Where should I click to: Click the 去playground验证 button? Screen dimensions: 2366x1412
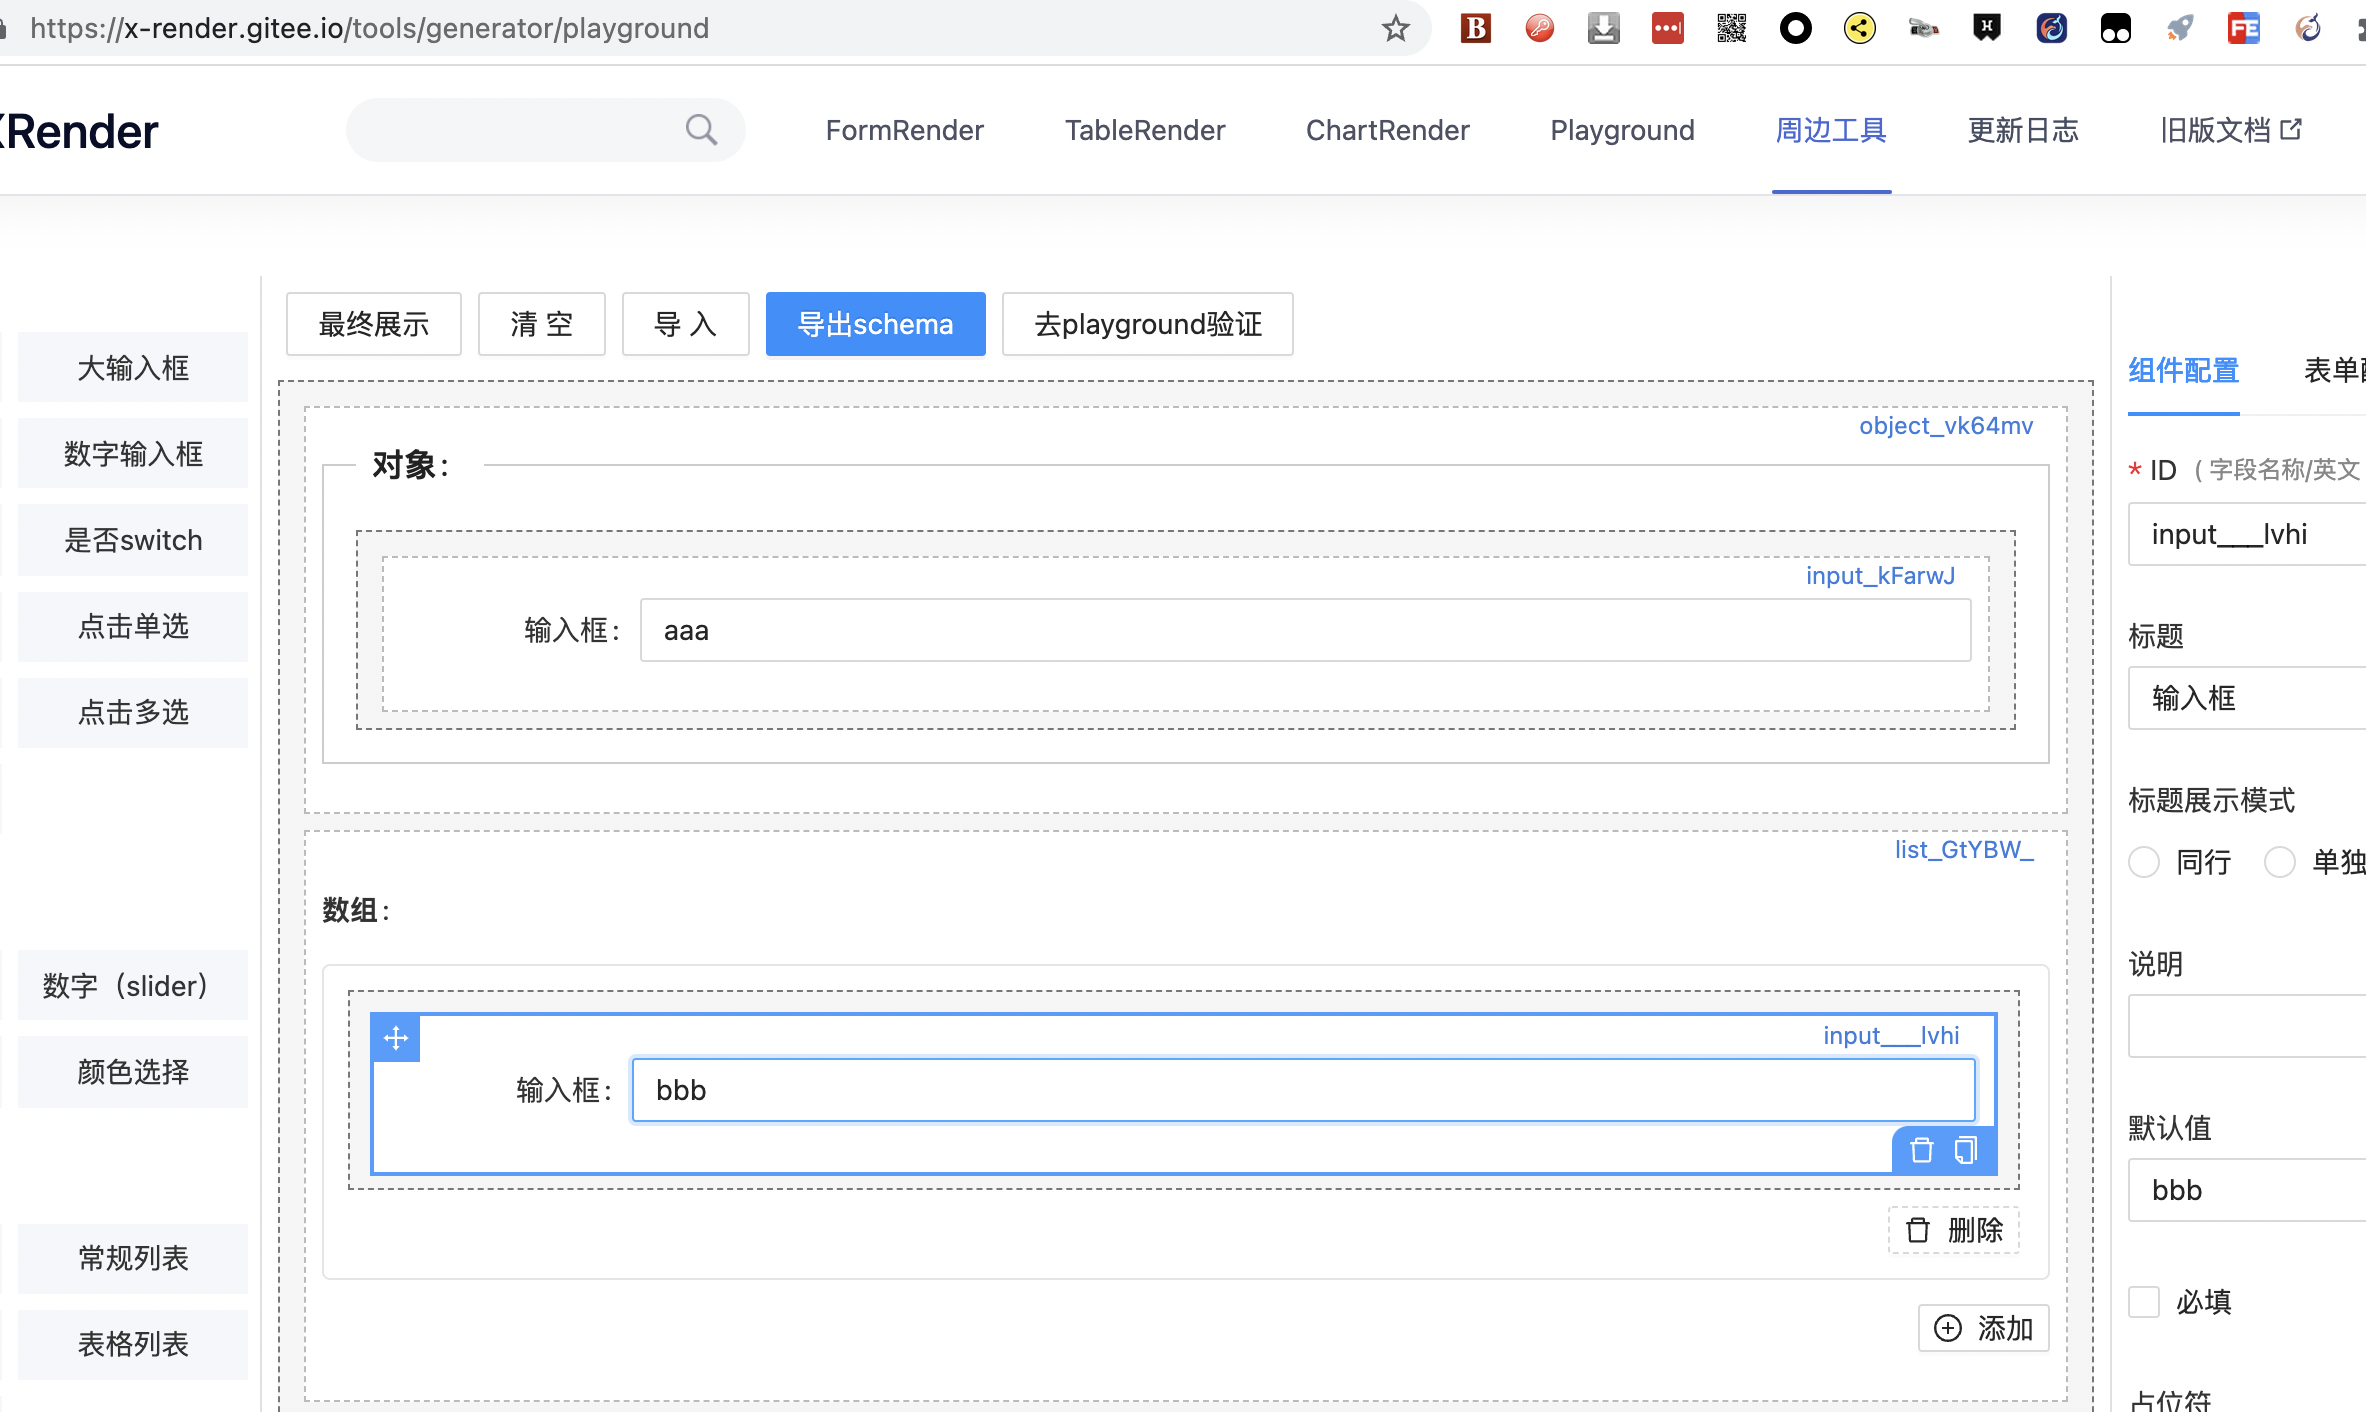[x=1147, y=323]
